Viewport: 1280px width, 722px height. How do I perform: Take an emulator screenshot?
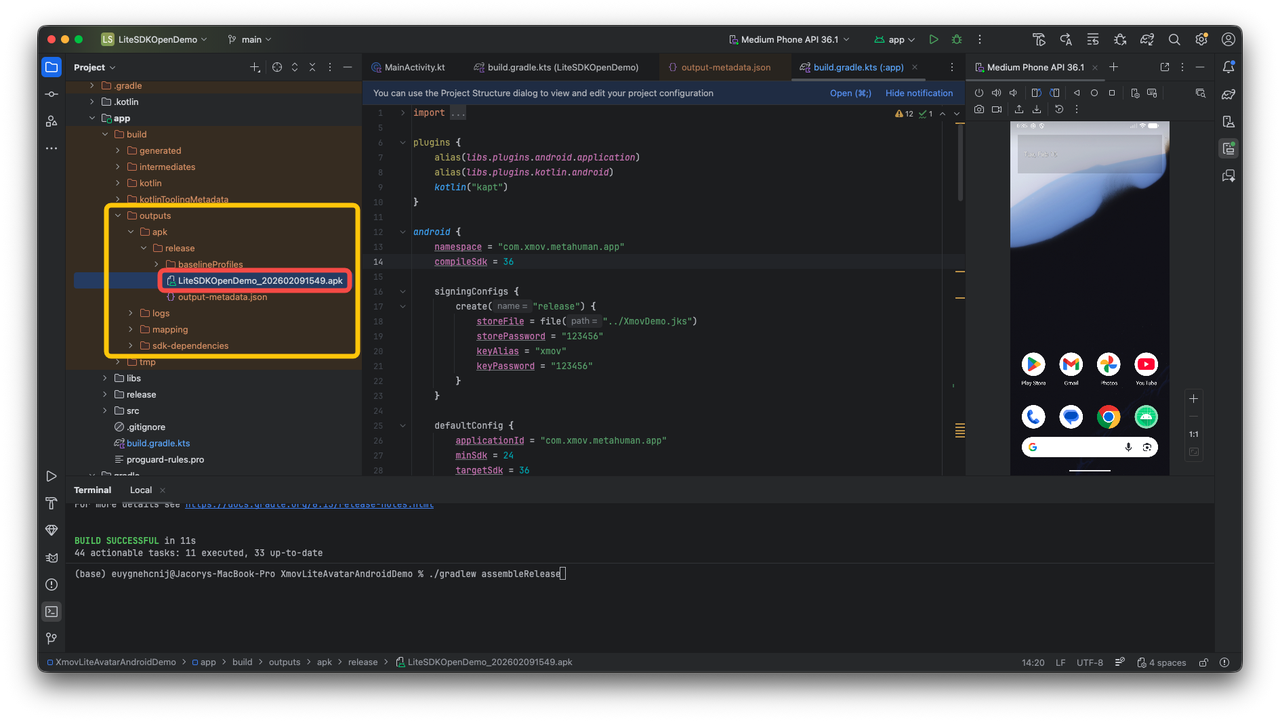pyautogui.click(x=979, y=109)
